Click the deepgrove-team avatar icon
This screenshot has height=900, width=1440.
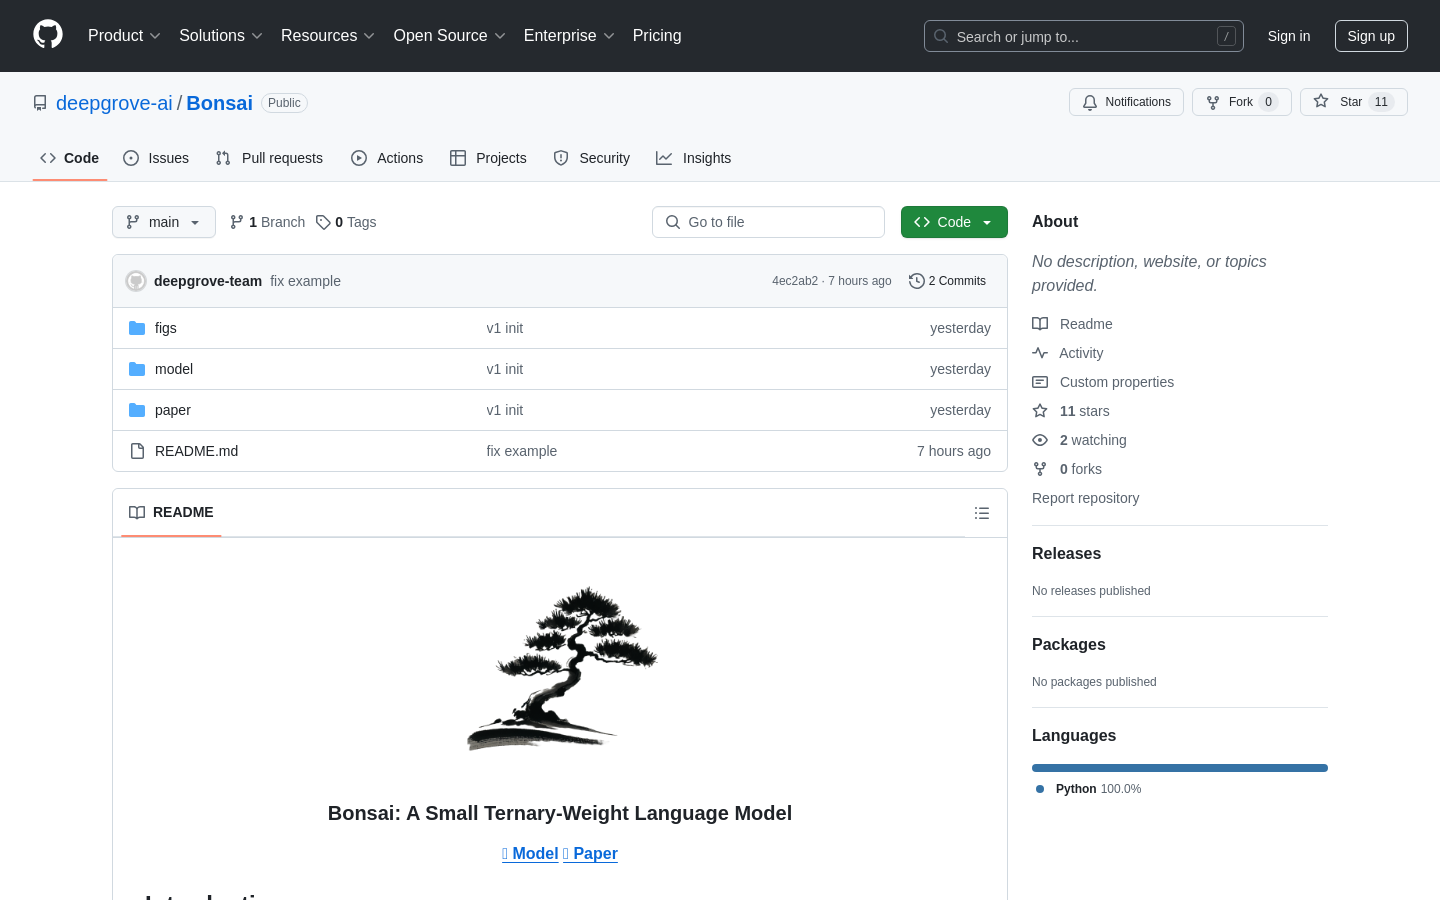(136, 281)
